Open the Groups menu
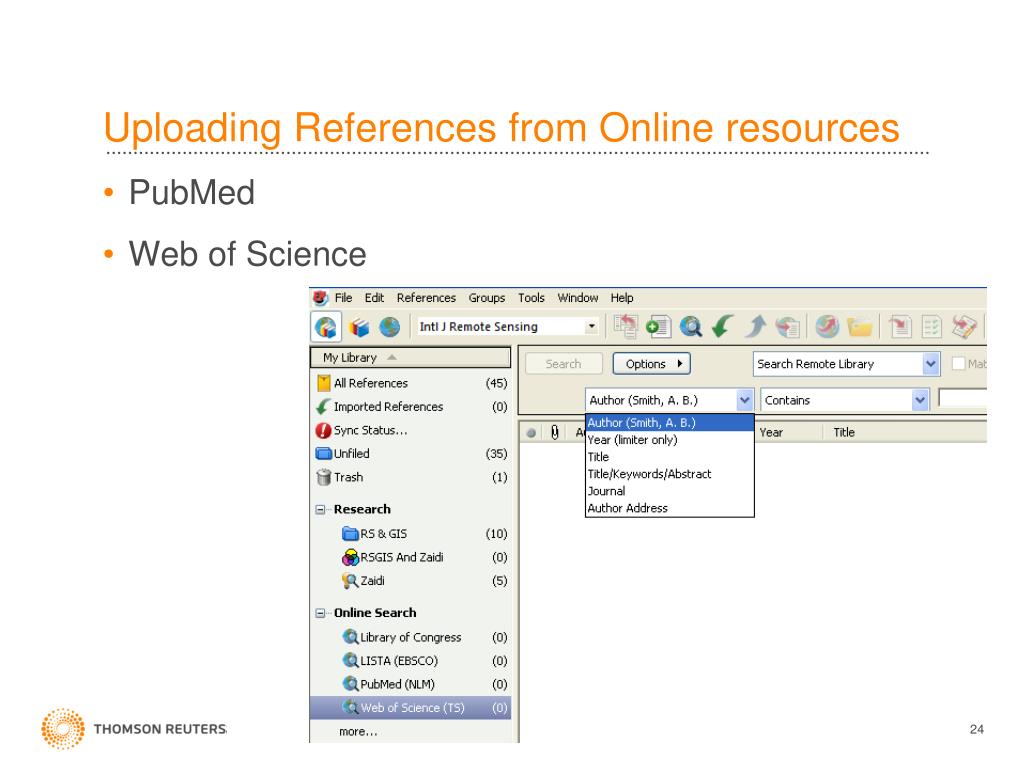The width and height of the screenshot is (1024, 768). click(487, 298)
